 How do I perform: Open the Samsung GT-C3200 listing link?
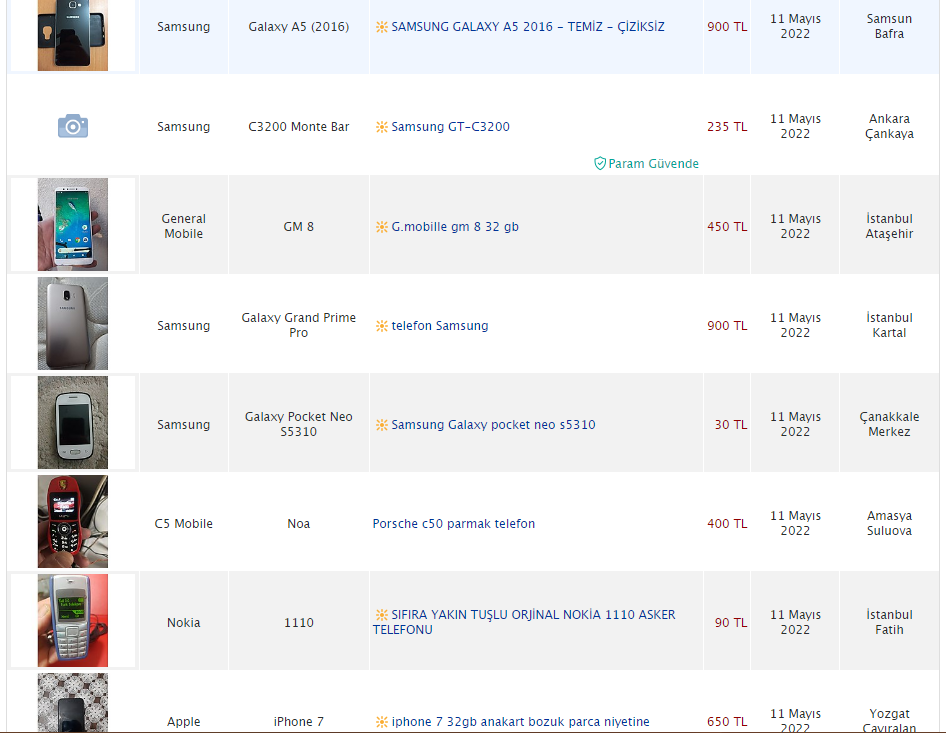451,127
